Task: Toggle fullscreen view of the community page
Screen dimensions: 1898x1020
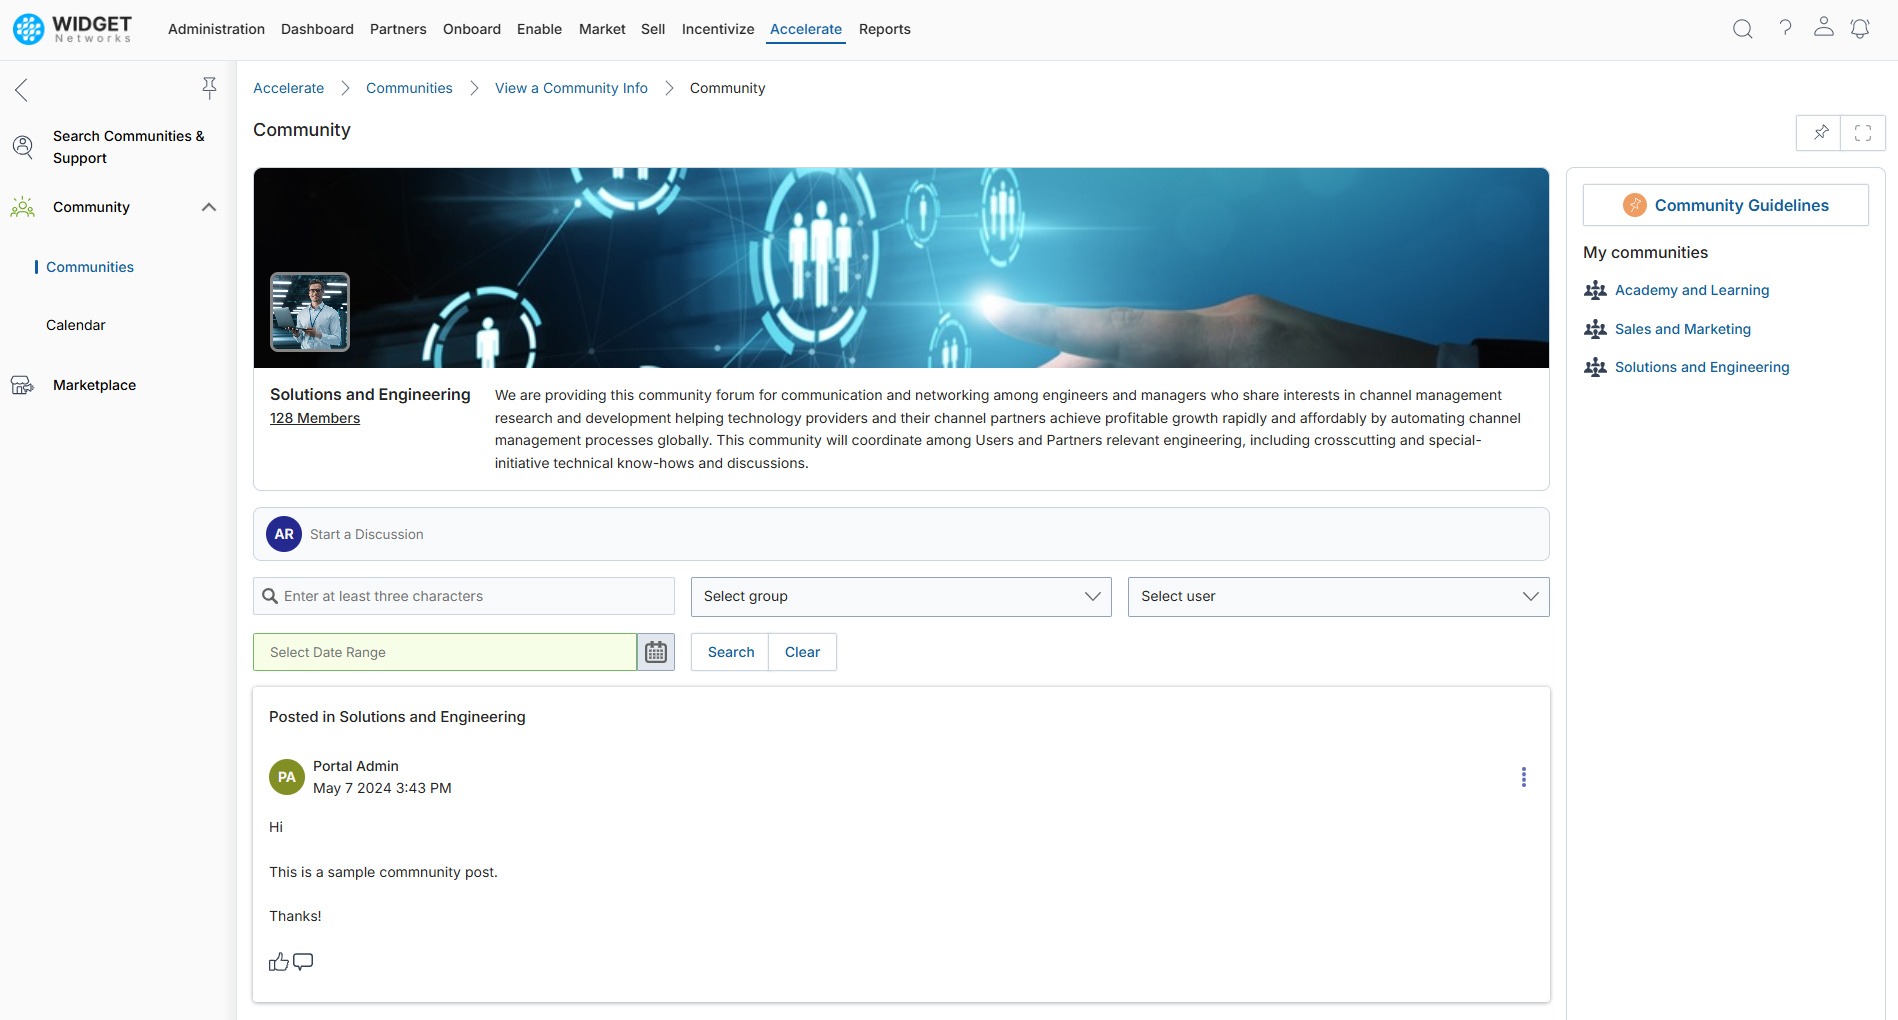Action: click(x=1862, y=133)
